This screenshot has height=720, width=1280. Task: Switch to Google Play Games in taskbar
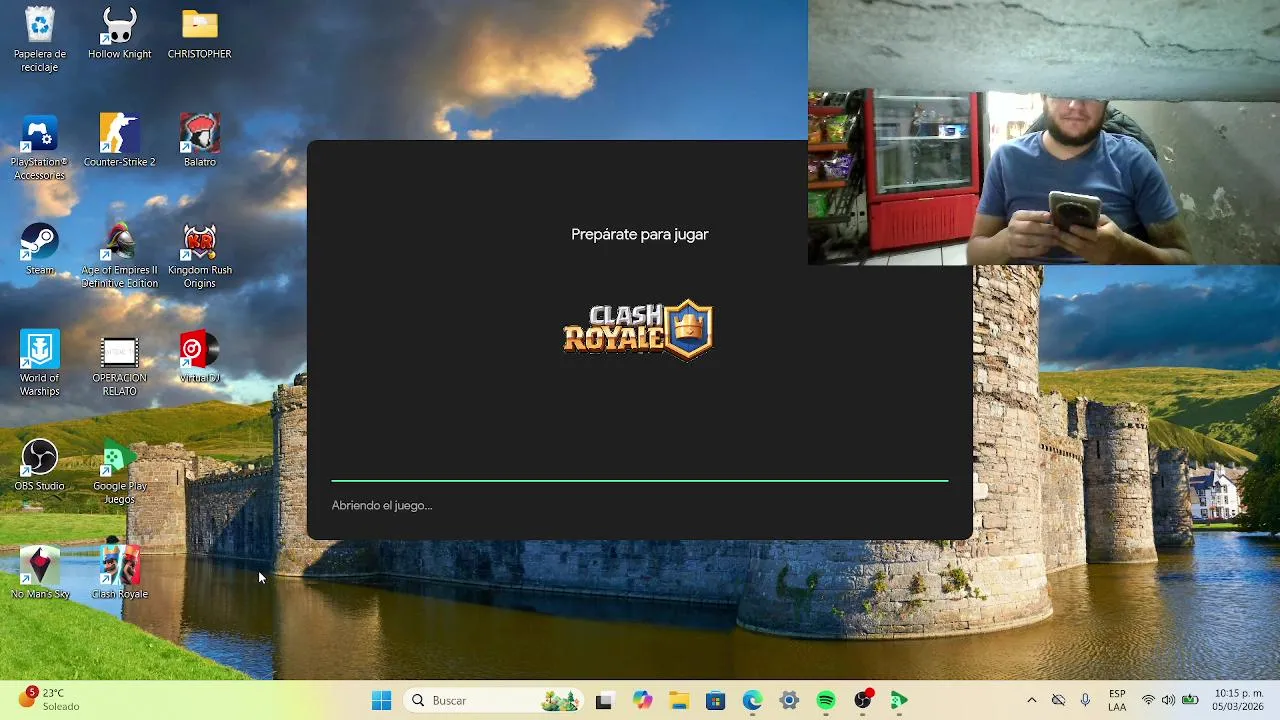pos(899,701)
